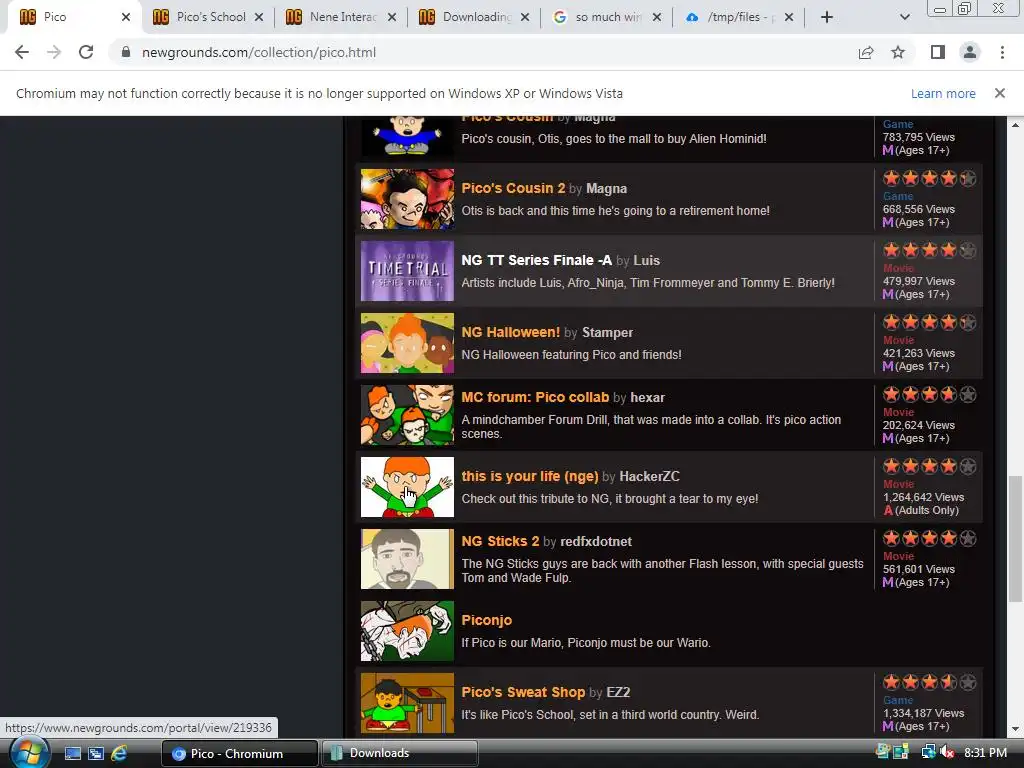The image size is (1024, 768).
Task: Open this is your life (nge)
Action: (x=530, y=476)
